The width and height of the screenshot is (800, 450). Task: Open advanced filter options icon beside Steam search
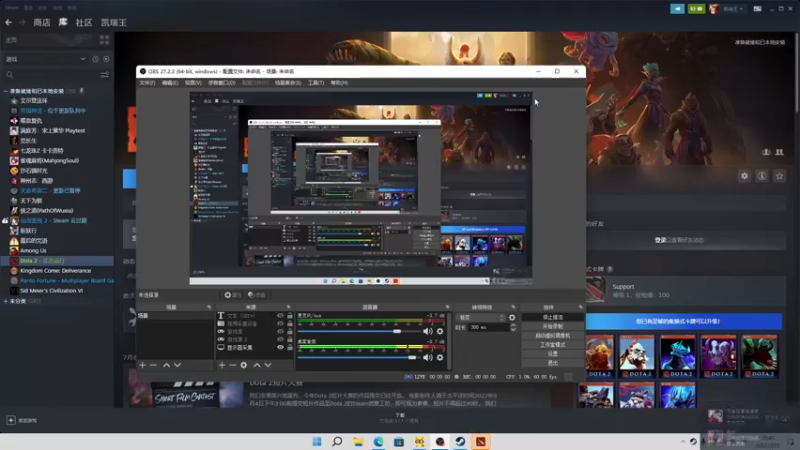click(x=105, y=75)
